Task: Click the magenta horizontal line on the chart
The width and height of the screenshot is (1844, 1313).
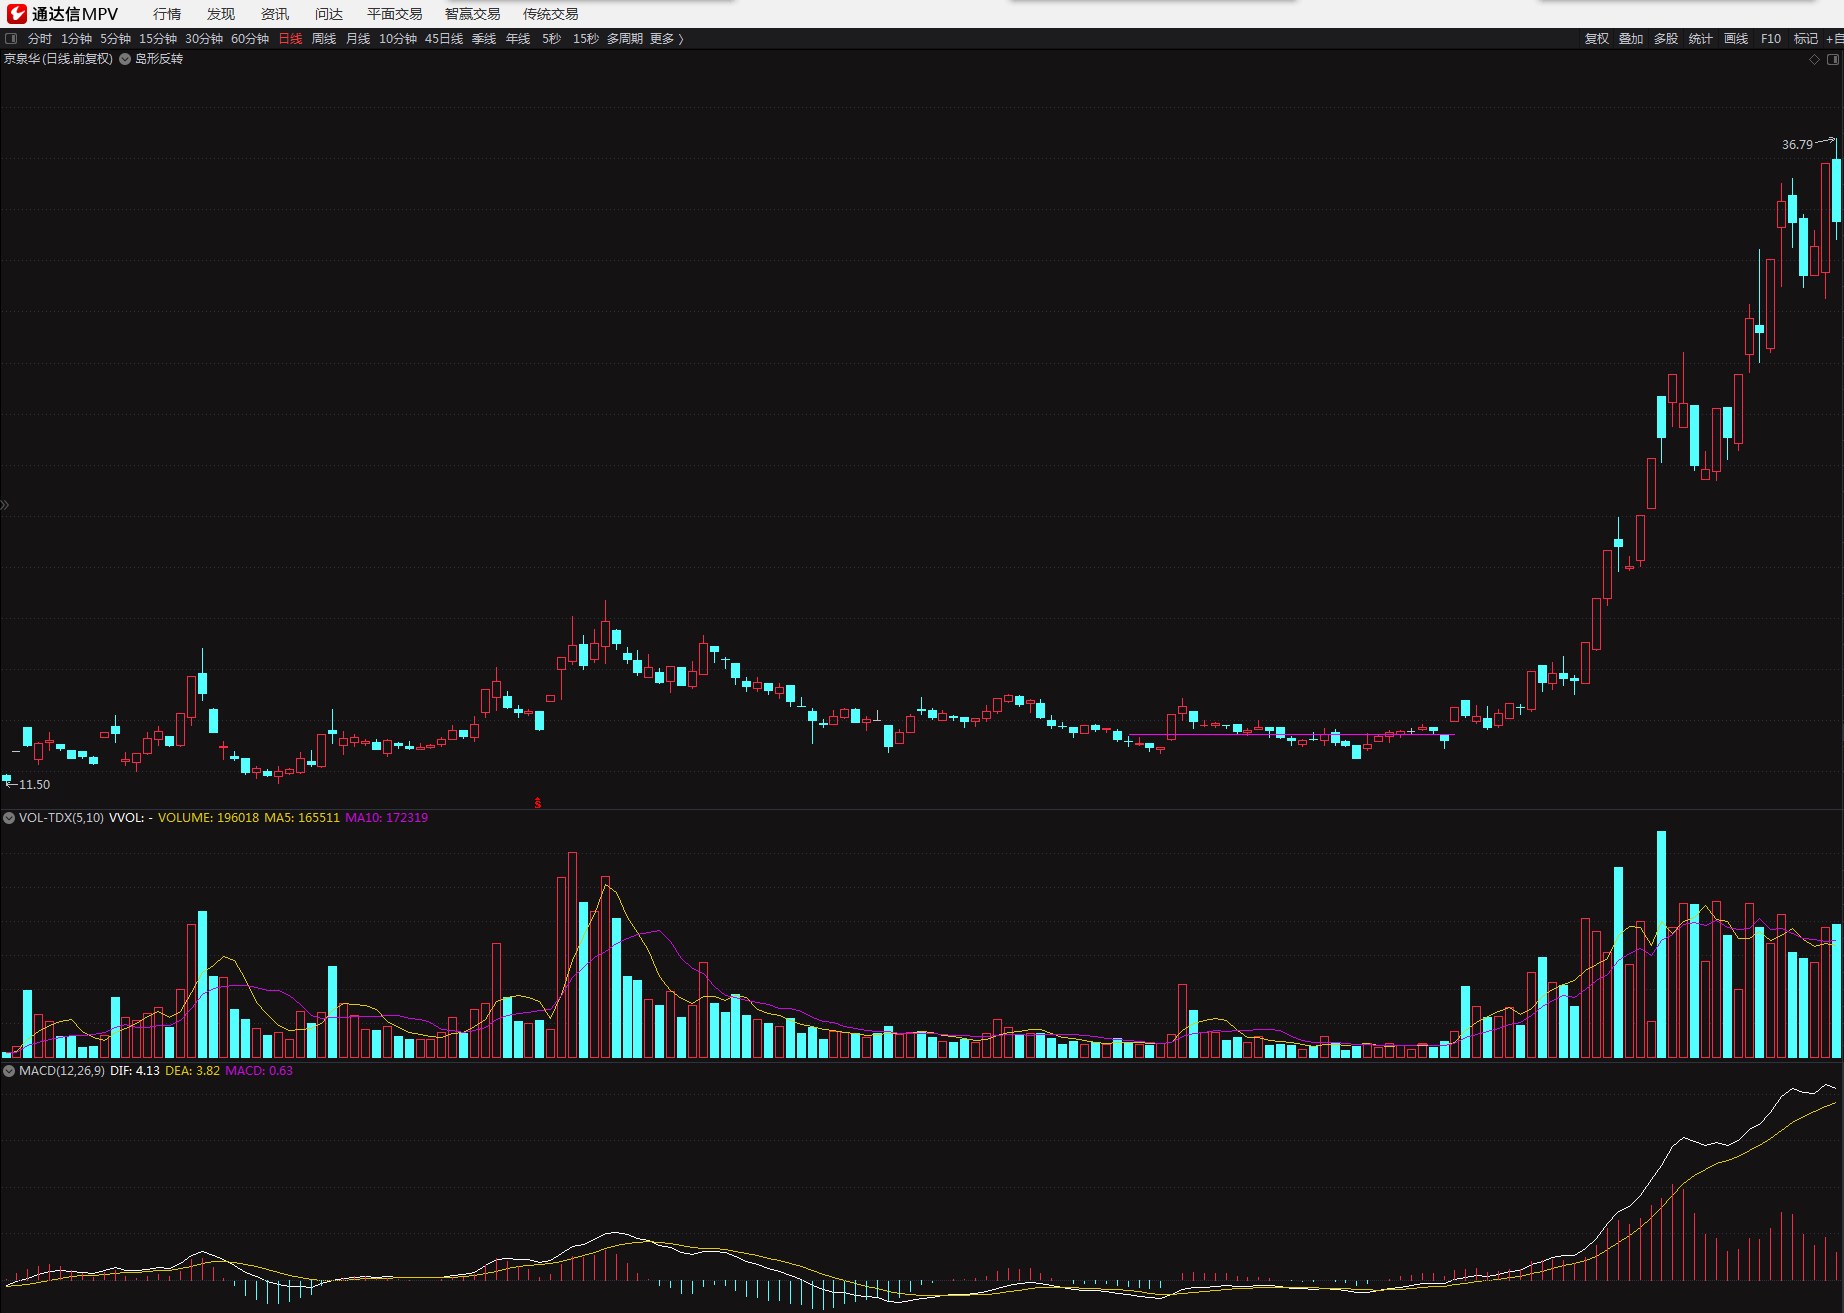Action: [1290, 735]
